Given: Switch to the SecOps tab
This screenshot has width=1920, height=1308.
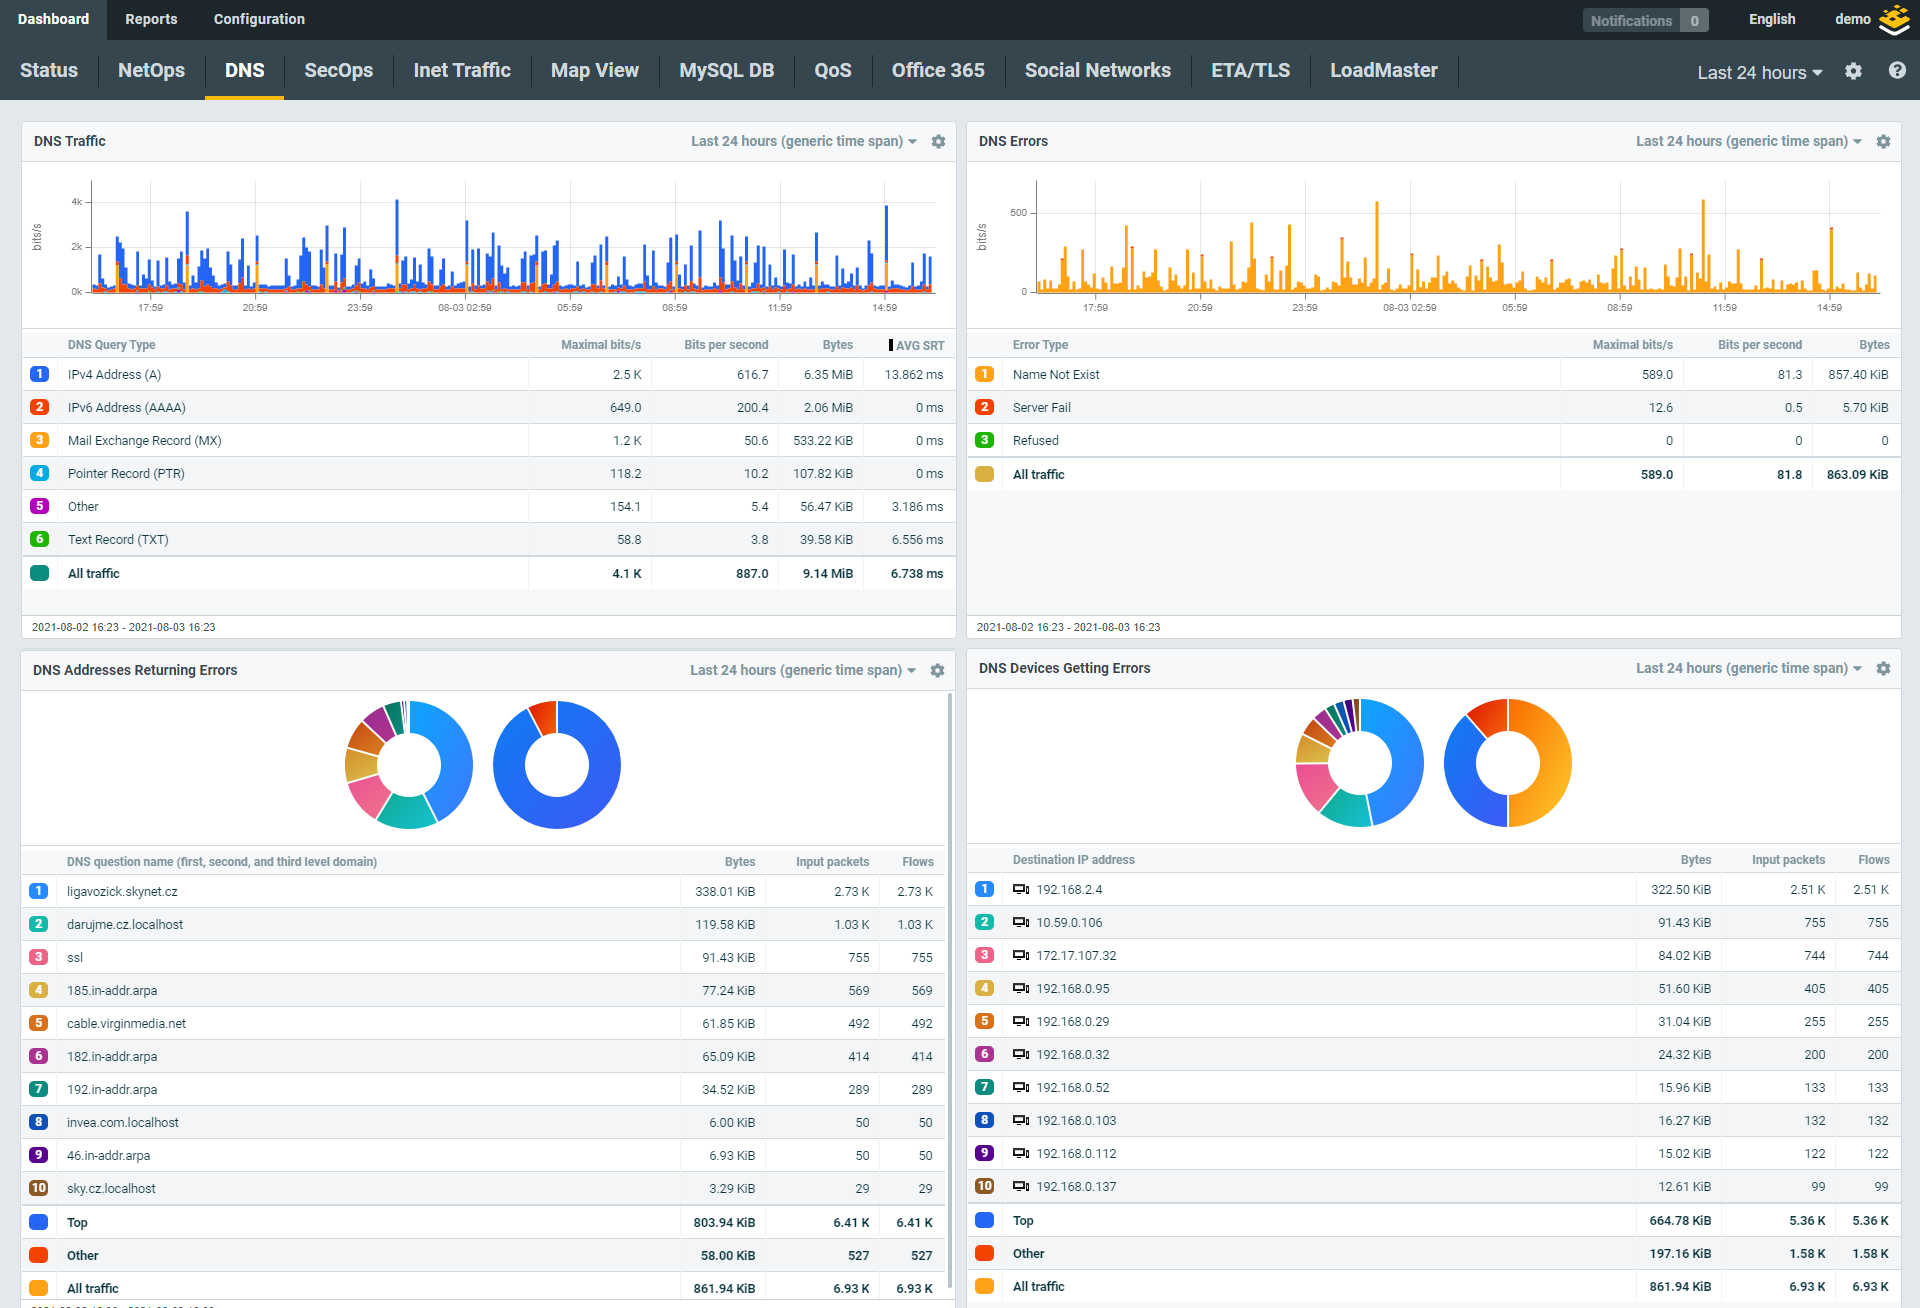Looking at the screenshot, I should (x=338, y=70).
